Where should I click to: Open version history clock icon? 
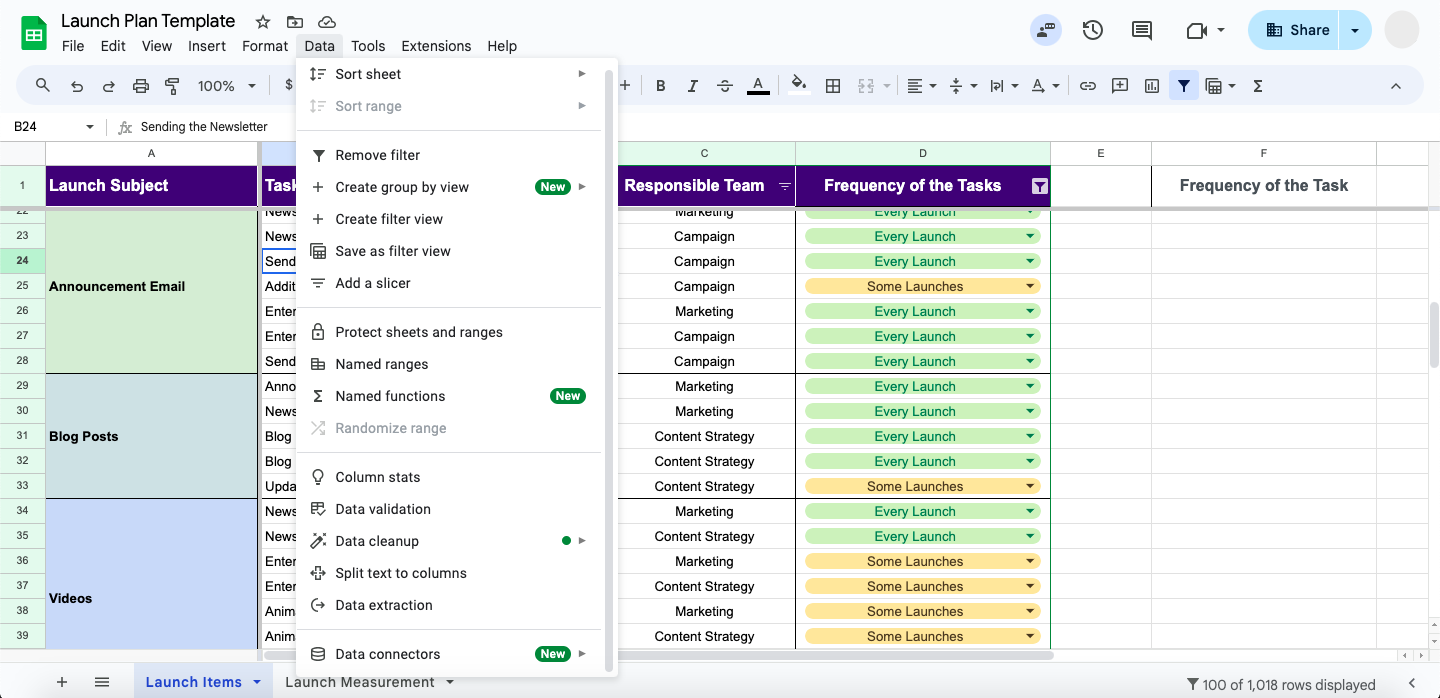coord(1093,30)
